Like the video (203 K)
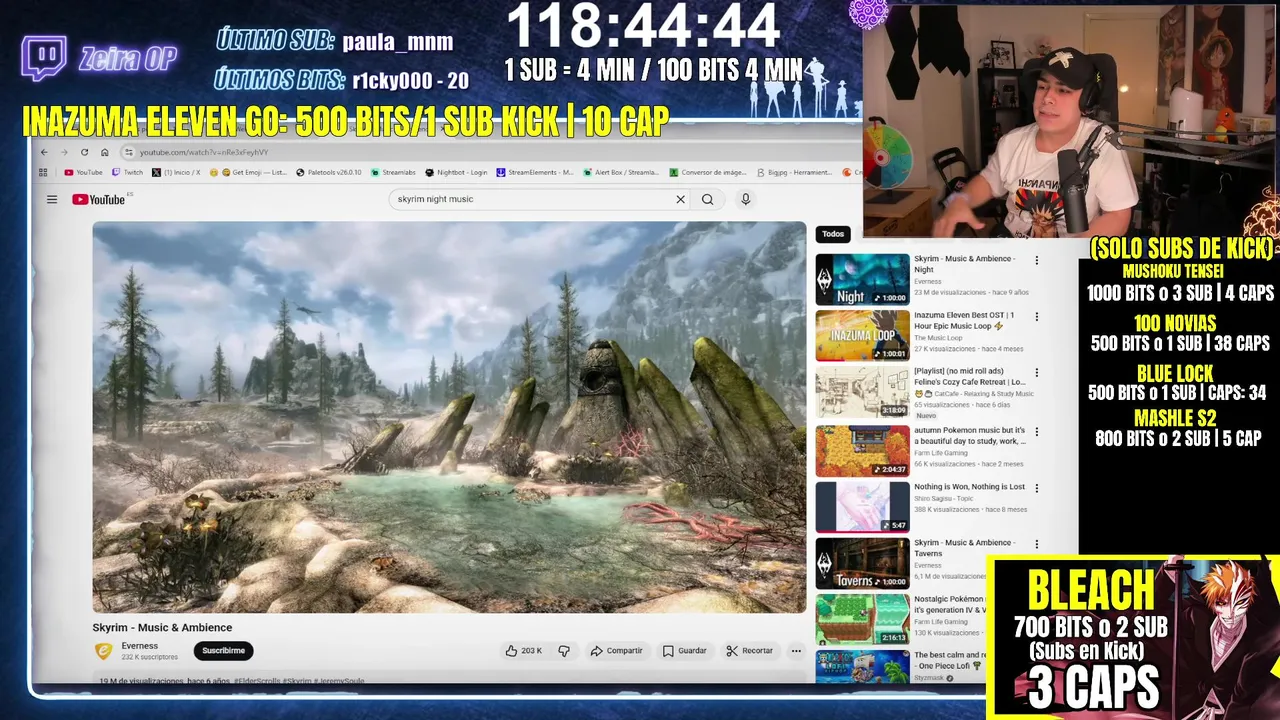 (523, 650)
